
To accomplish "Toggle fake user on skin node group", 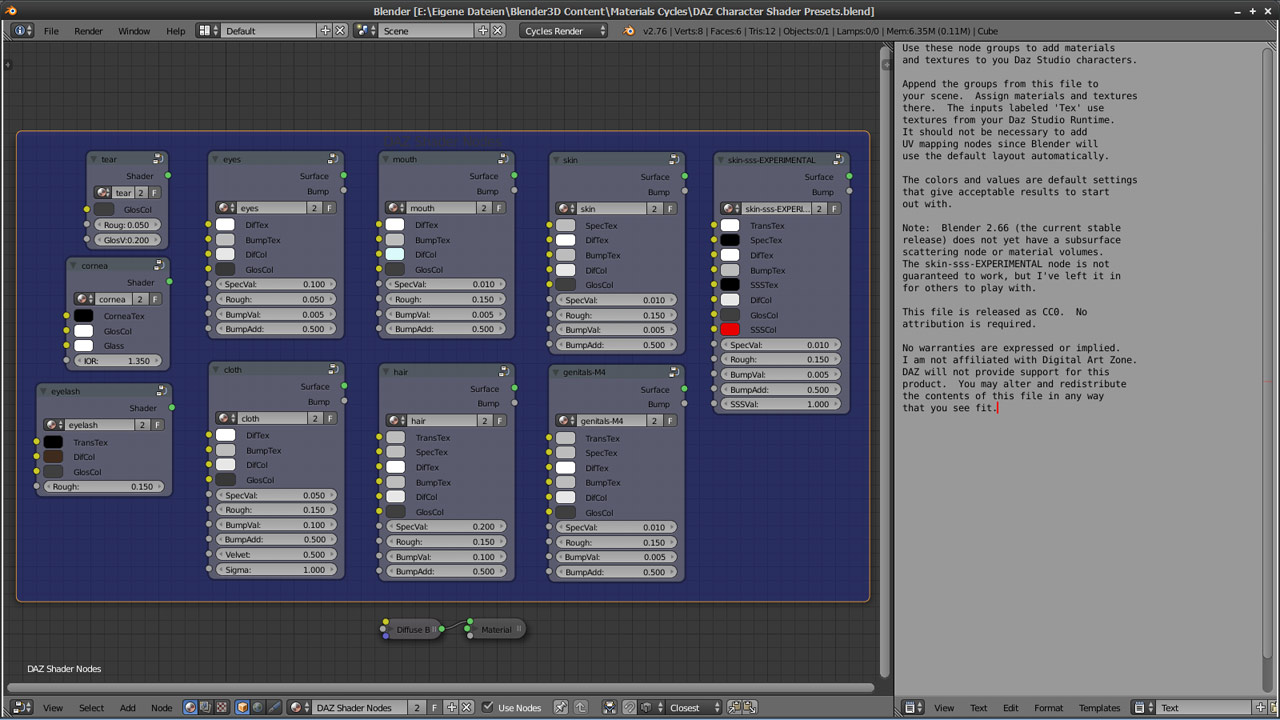I will tap(670, 208).
